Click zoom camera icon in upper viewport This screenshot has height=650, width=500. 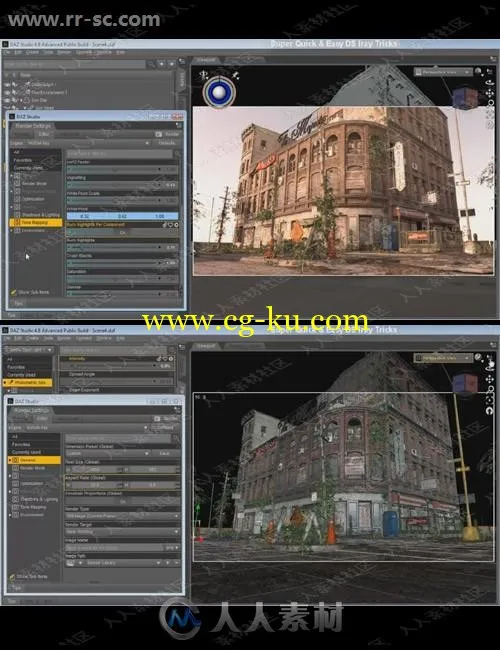coord(490,104)
